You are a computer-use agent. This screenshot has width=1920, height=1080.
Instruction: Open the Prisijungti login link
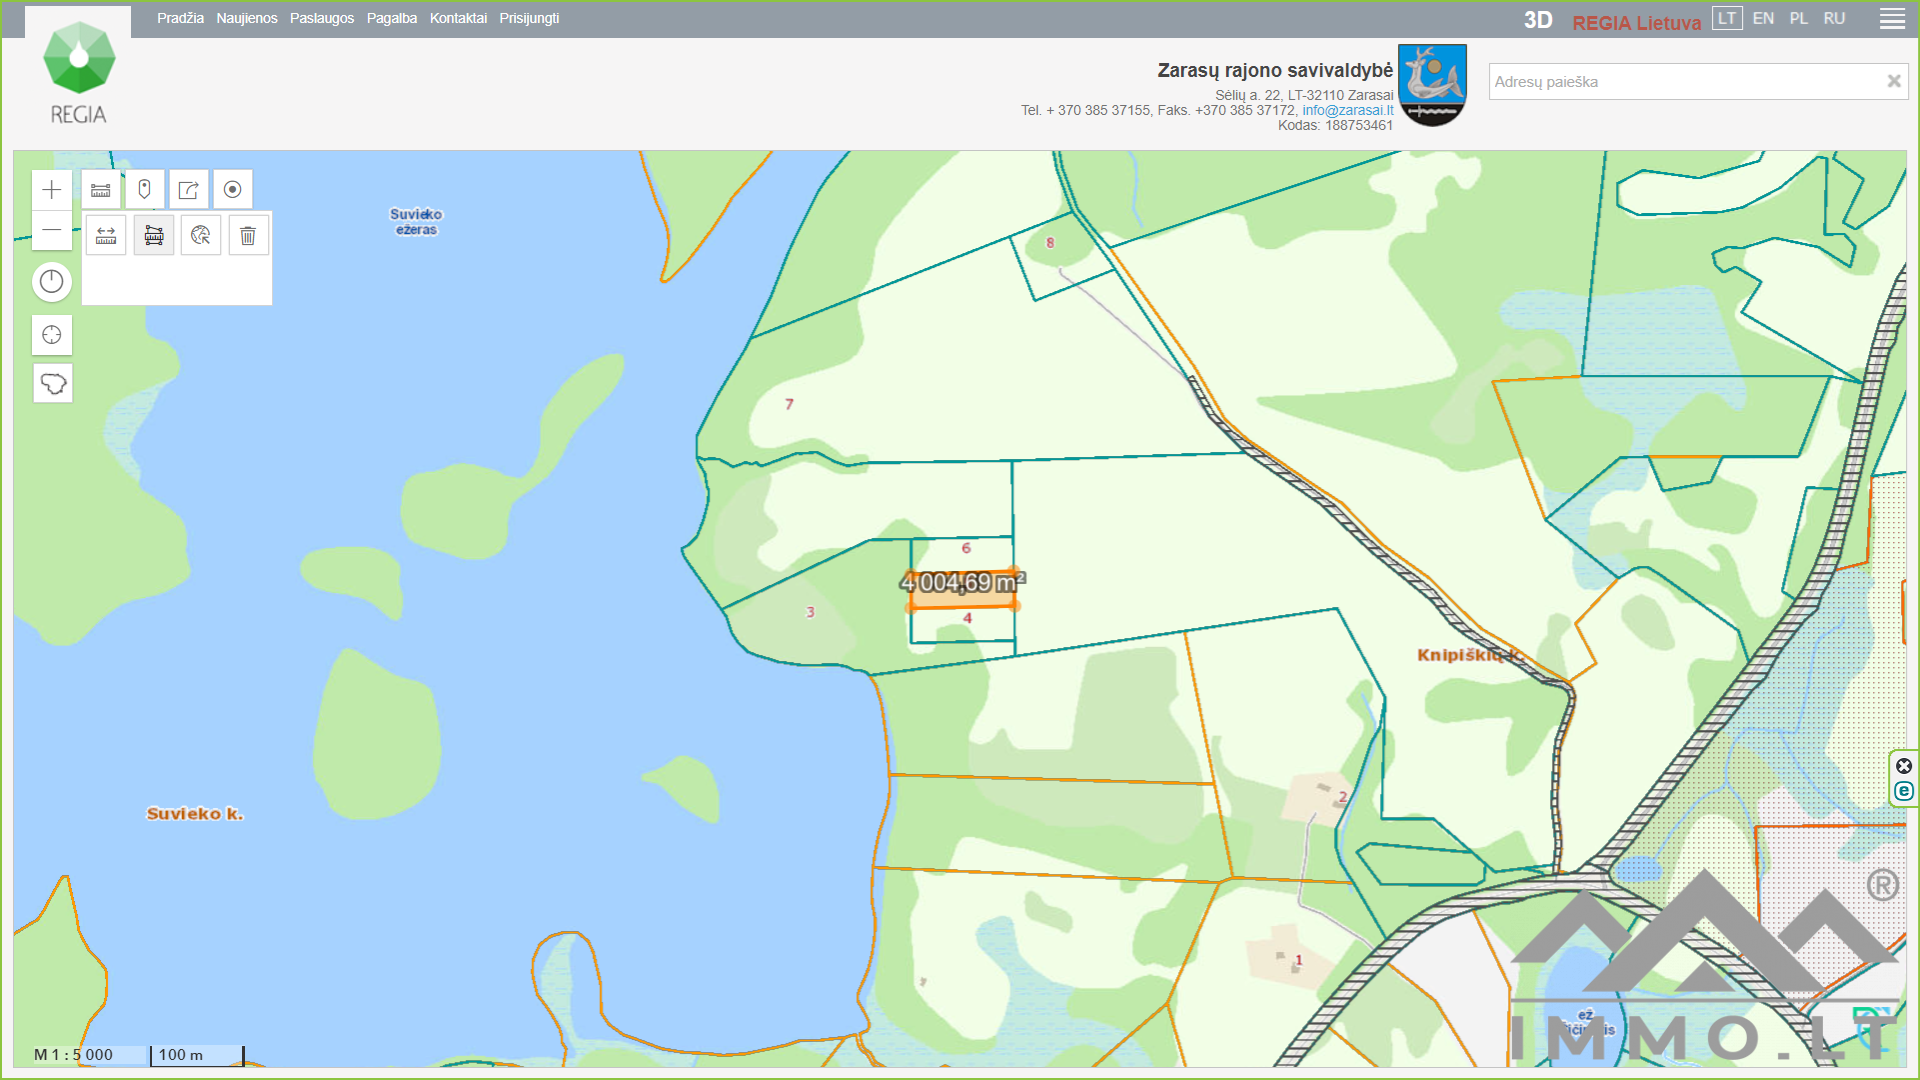coord(529,18)
